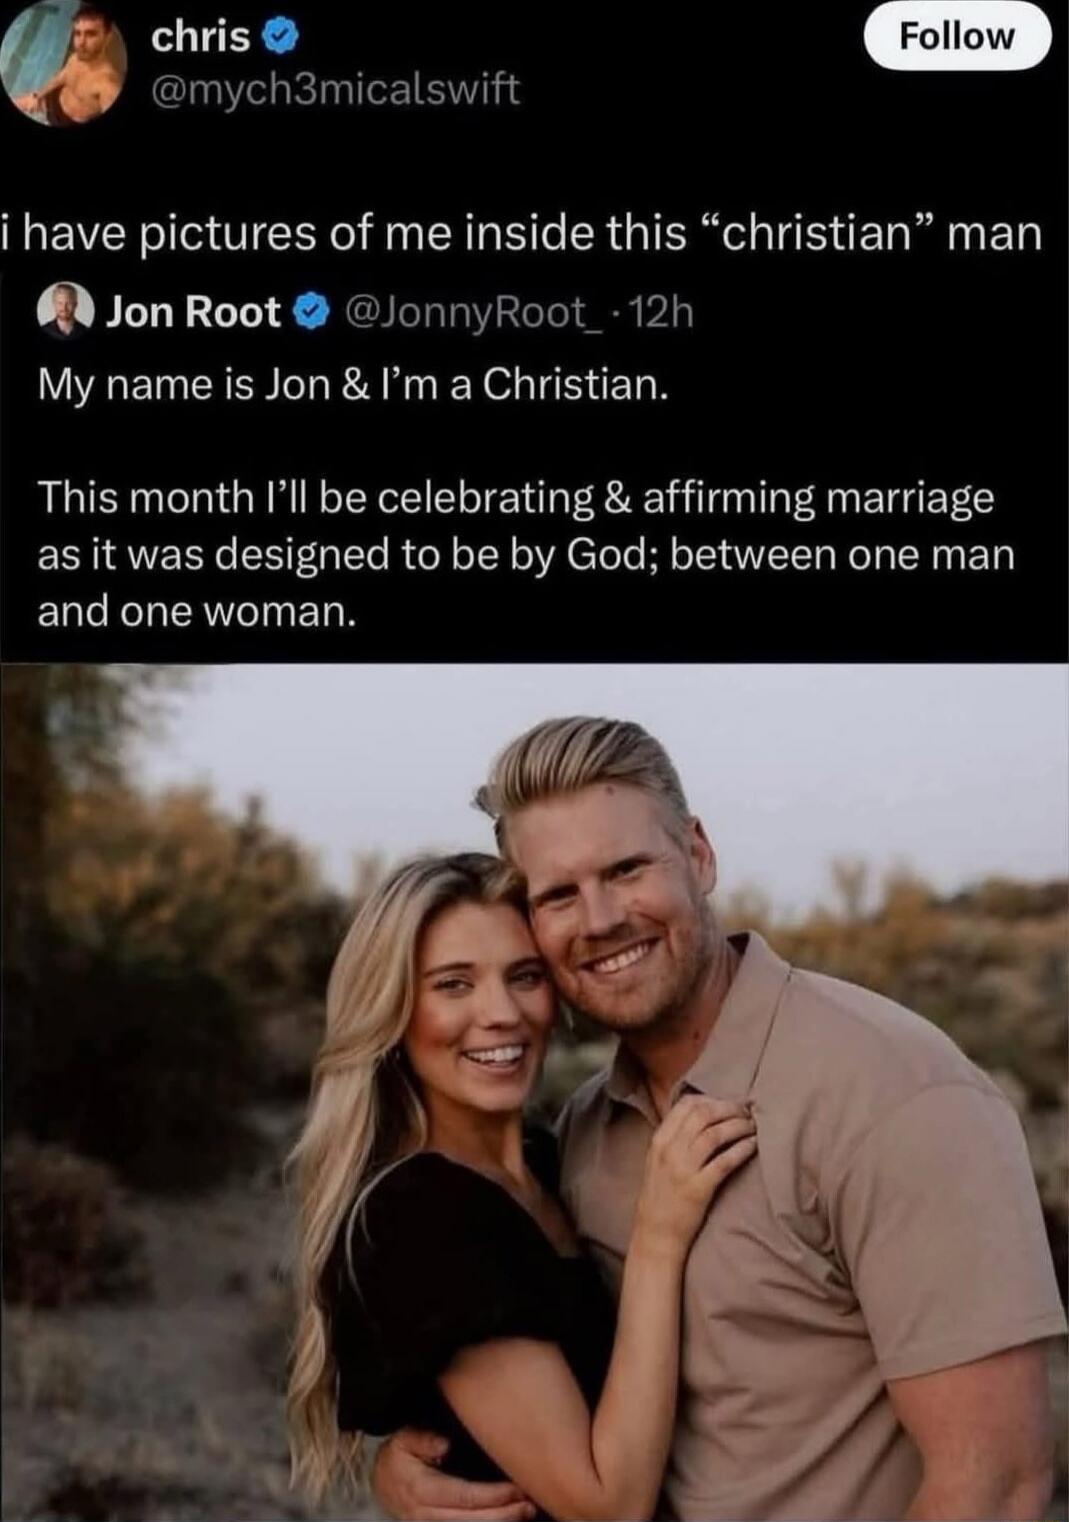Viewport: 1069px width, 1522px height.
Task: Click the line 'My name is Jon & I'm a Christian.'
Action: point(352,384)
